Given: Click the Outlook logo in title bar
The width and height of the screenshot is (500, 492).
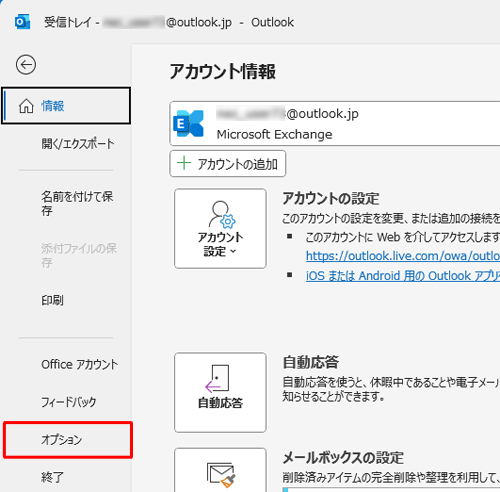Looking at the screenshot, I should (22, 22).
